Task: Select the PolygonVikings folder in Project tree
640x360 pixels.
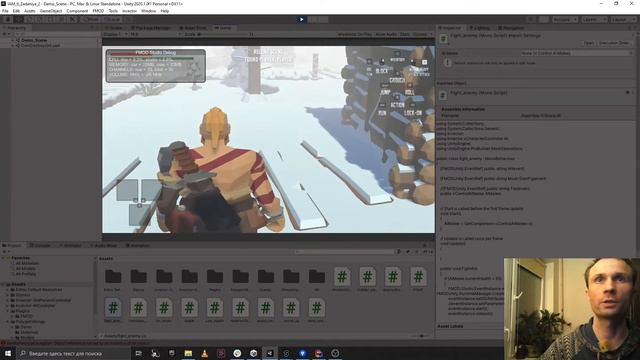Action: click(30, 321)
